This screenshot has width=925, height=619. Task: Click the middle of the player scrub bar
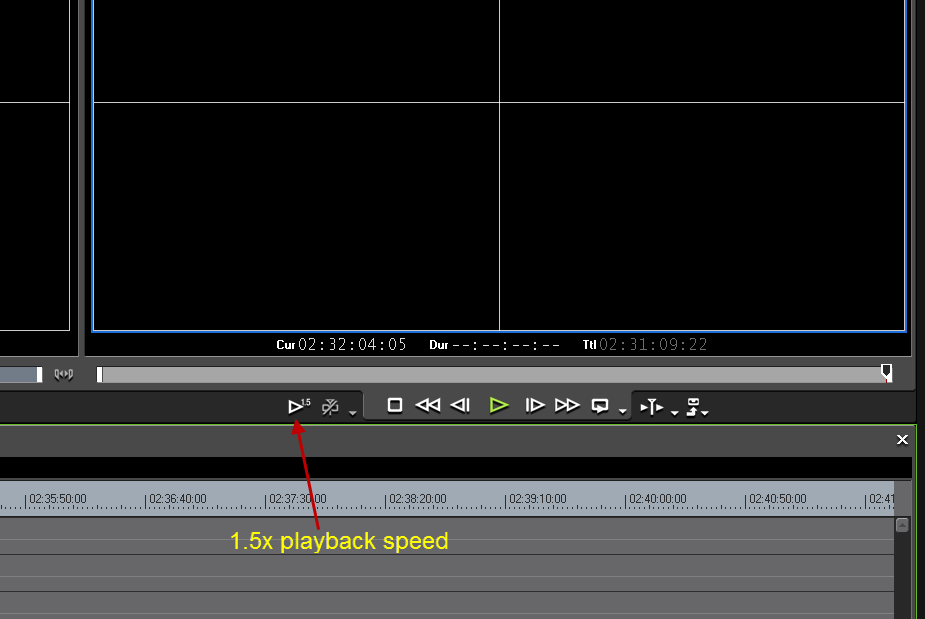(x=494, y=374)
